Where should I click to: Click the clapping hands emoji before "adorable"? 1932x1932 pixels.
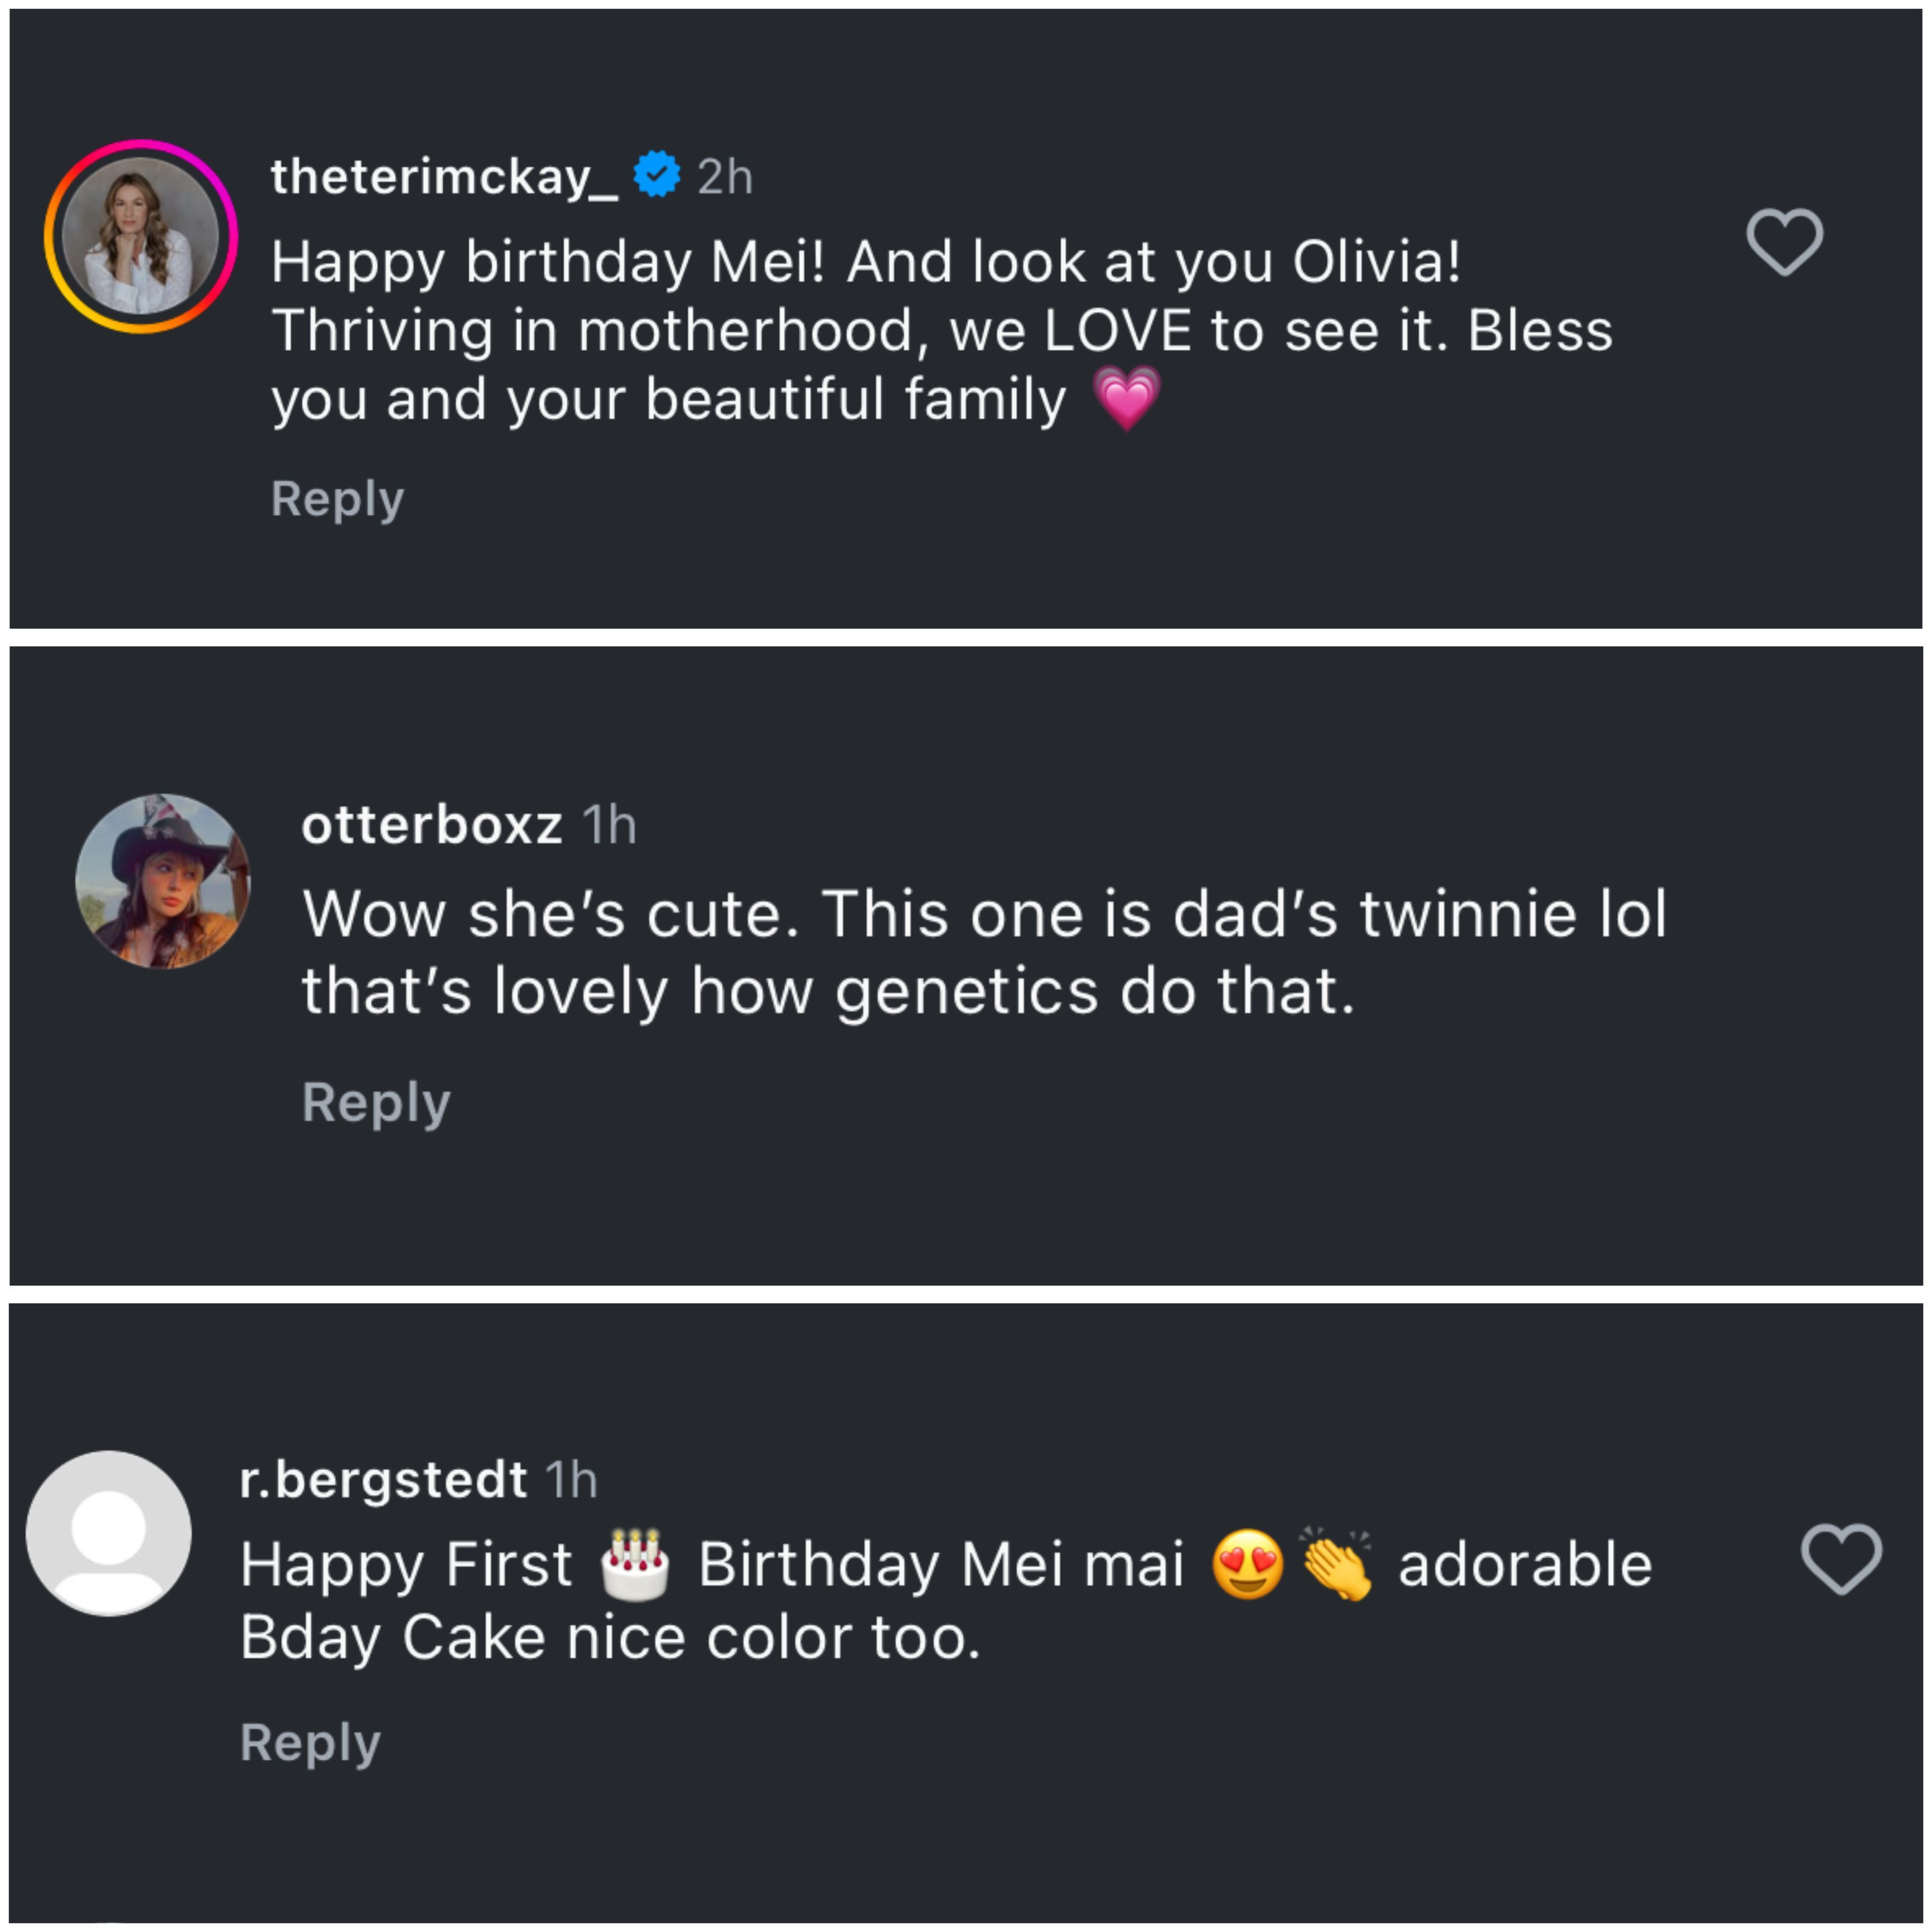click(1336, 1563)
